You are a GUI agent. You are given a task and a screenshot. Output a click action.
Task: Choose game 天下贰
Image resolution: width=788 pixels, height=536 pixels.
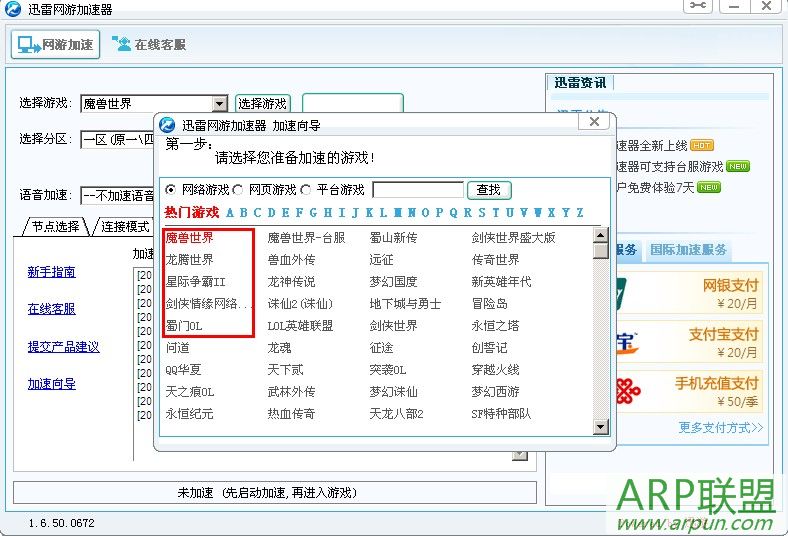coord(285,370)
